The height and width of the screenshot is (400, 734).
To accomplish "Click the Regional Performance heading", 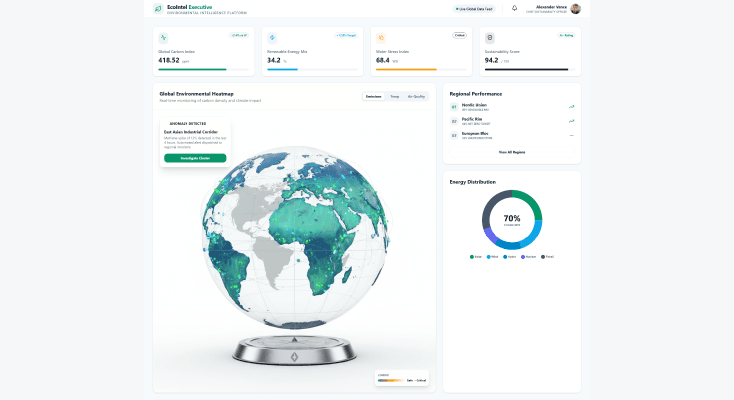I will pyautogui.click(x=476, y=94).
